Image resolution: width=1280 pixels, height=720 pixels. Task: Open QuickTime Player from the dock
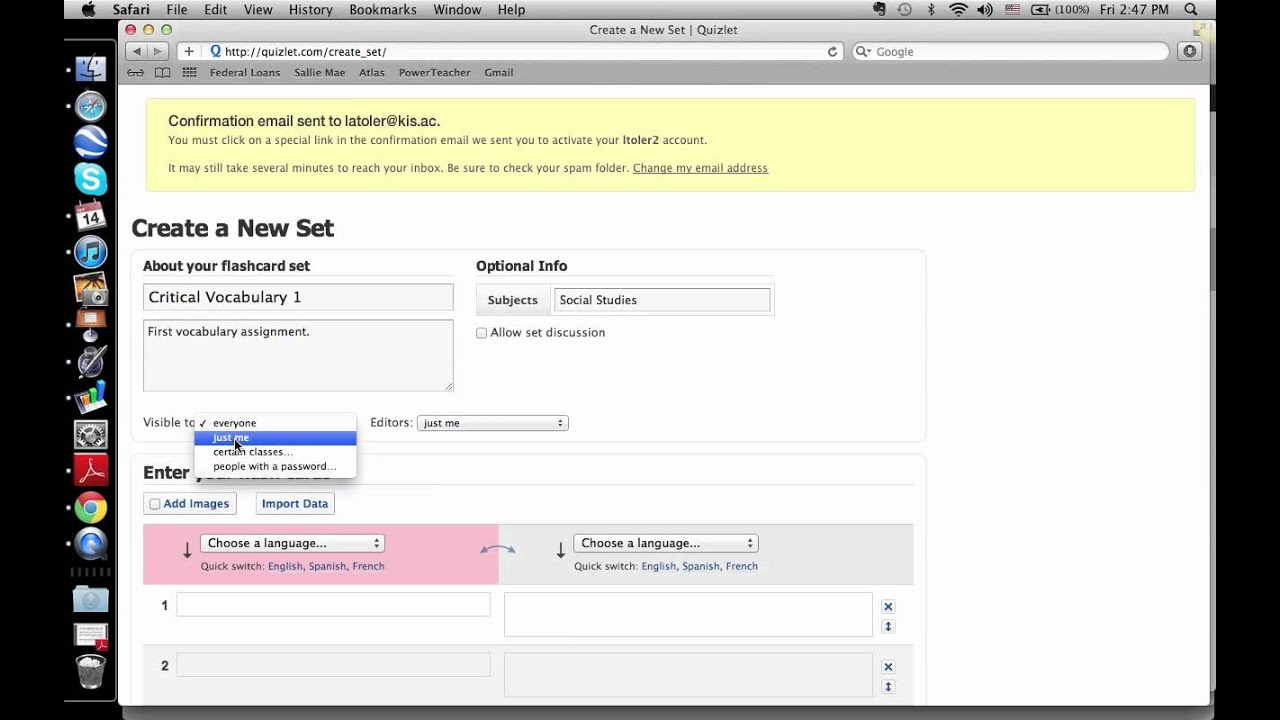(90, 544)
